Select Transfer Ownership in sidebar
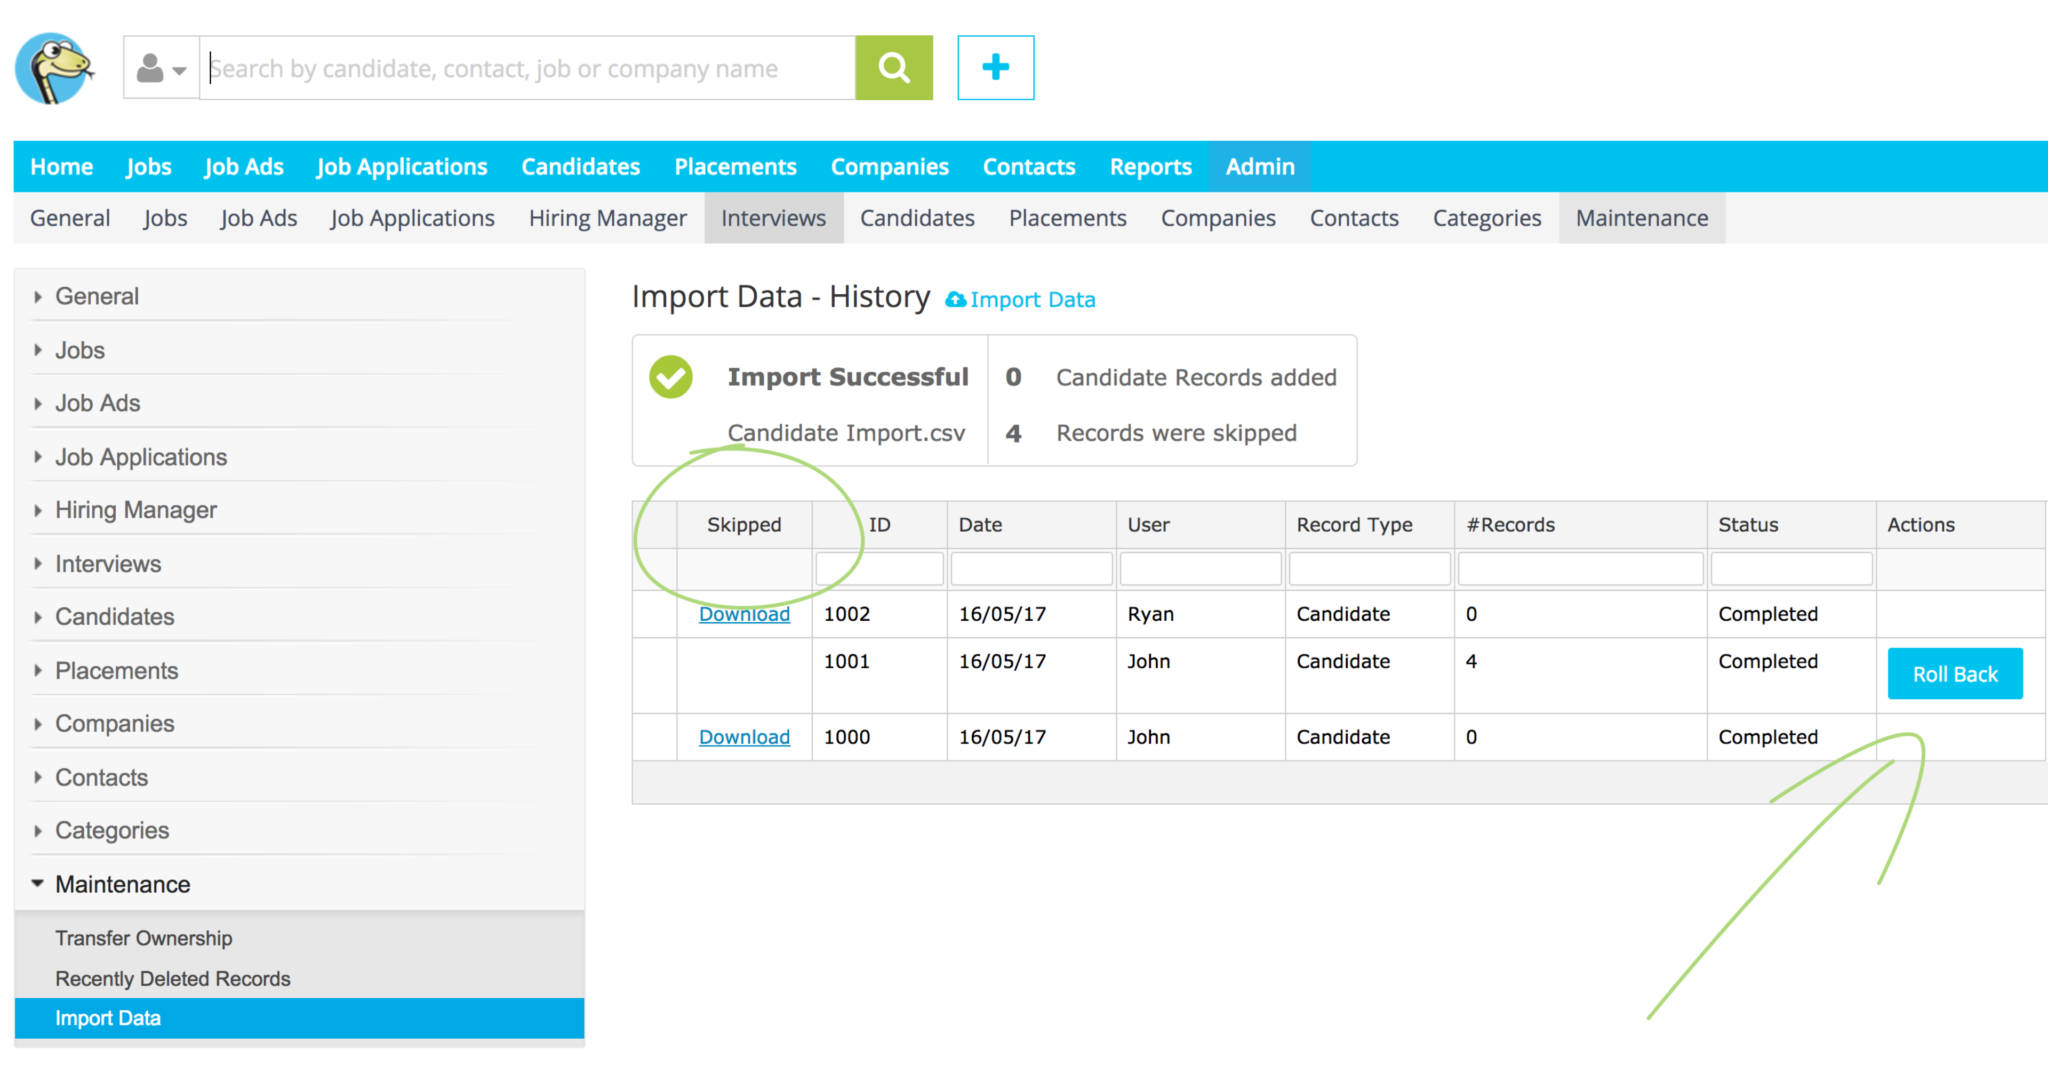This screenshot has width=2048, height=1090. [x=143, y=938]
